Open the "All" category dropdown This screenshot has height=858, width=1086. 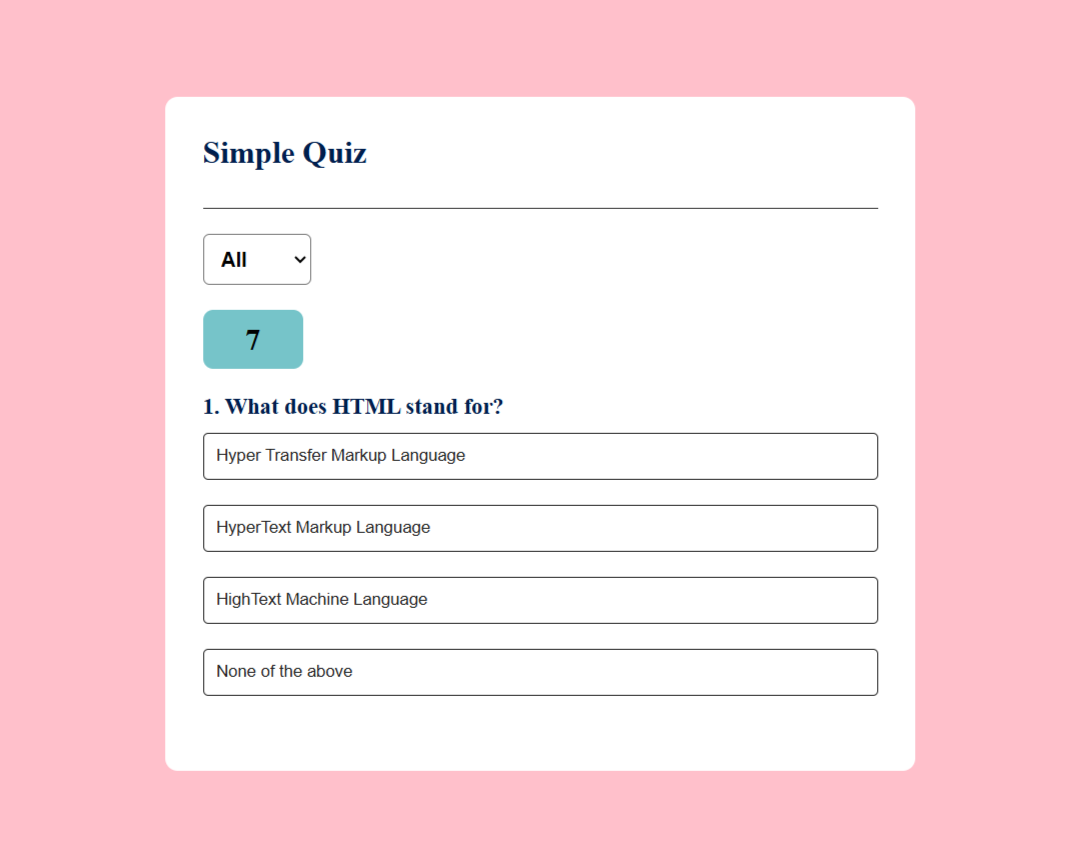257,259
